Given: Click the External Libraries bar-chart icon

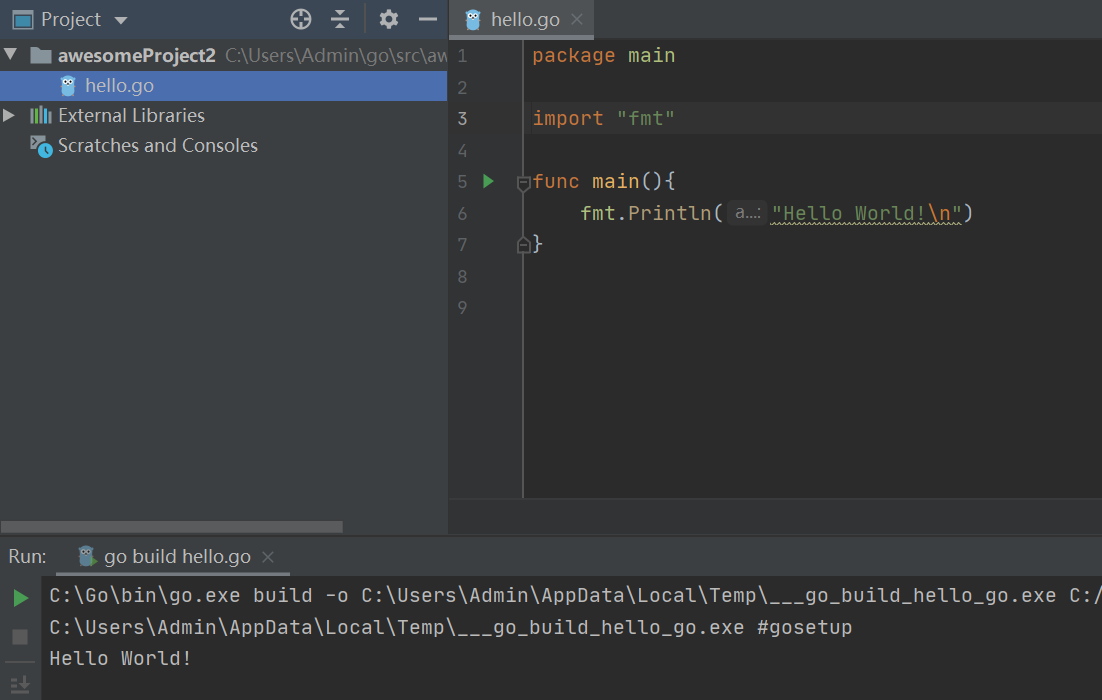Looking at the screenshot, I should point(41,115).
